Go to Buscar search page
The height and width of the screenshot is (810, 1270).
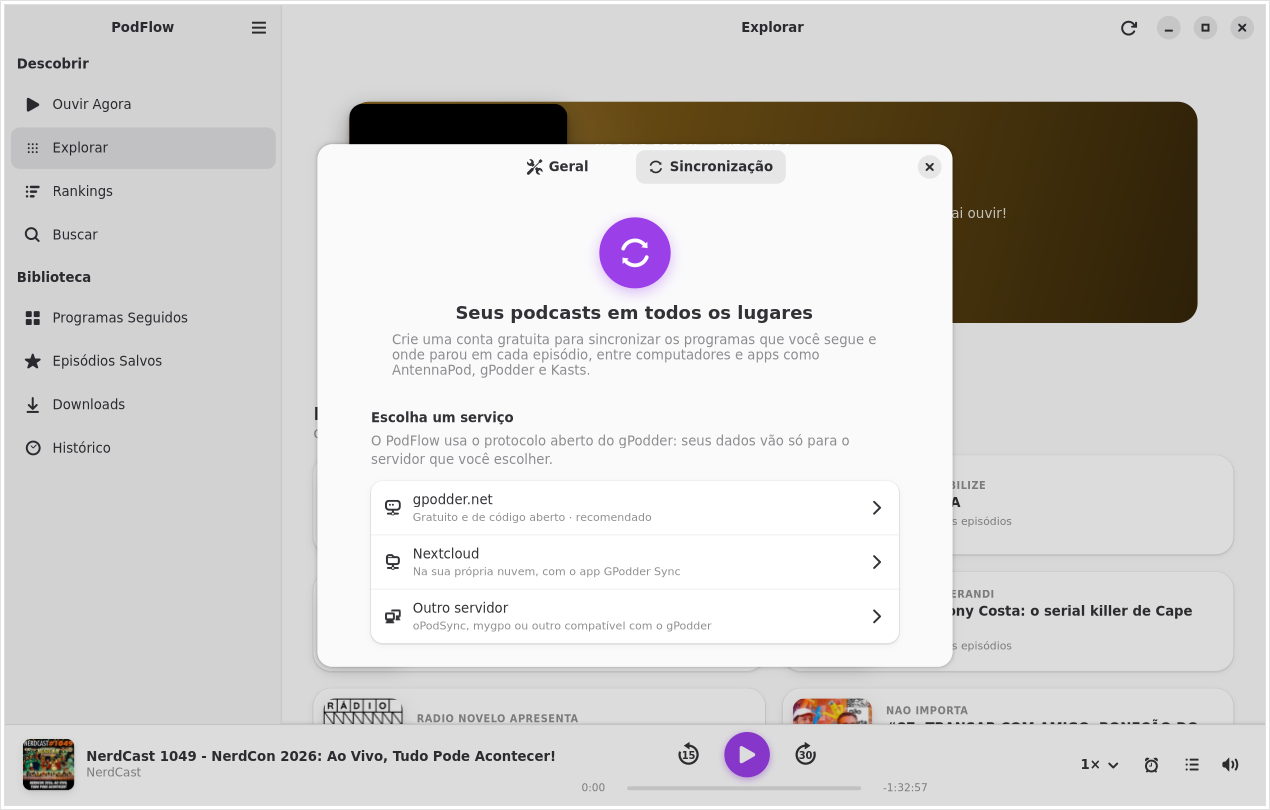(x=143, y=235)
